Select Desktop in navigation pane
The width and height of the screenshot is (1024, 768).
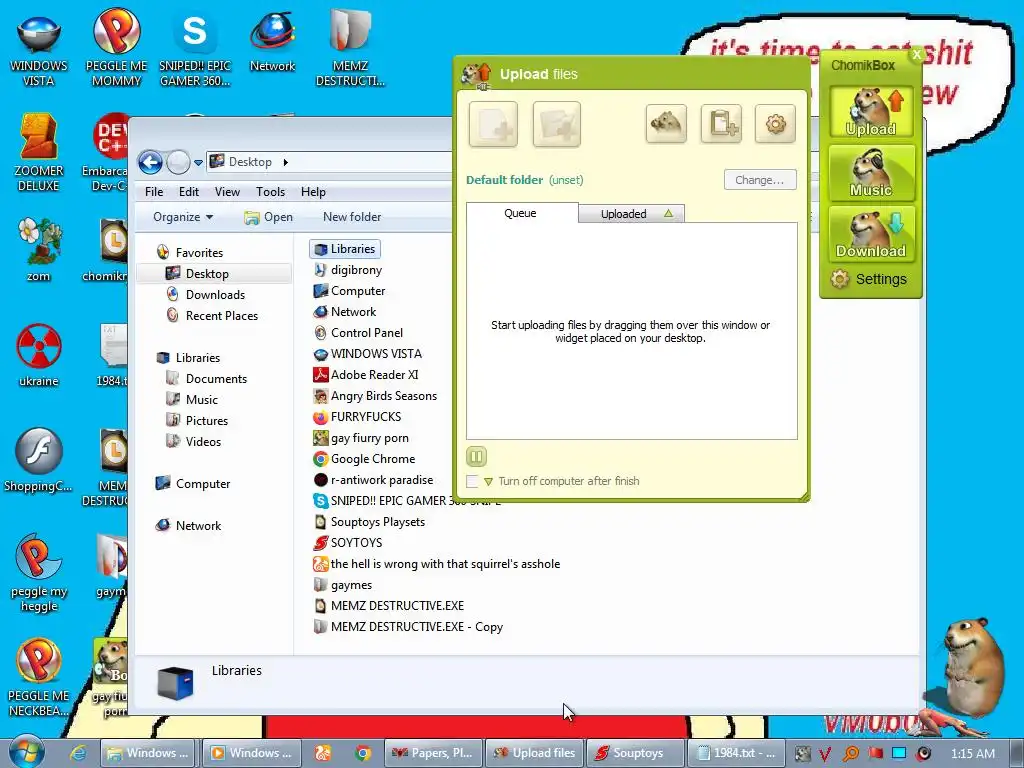pyautogui.click(x=215, y=274)
